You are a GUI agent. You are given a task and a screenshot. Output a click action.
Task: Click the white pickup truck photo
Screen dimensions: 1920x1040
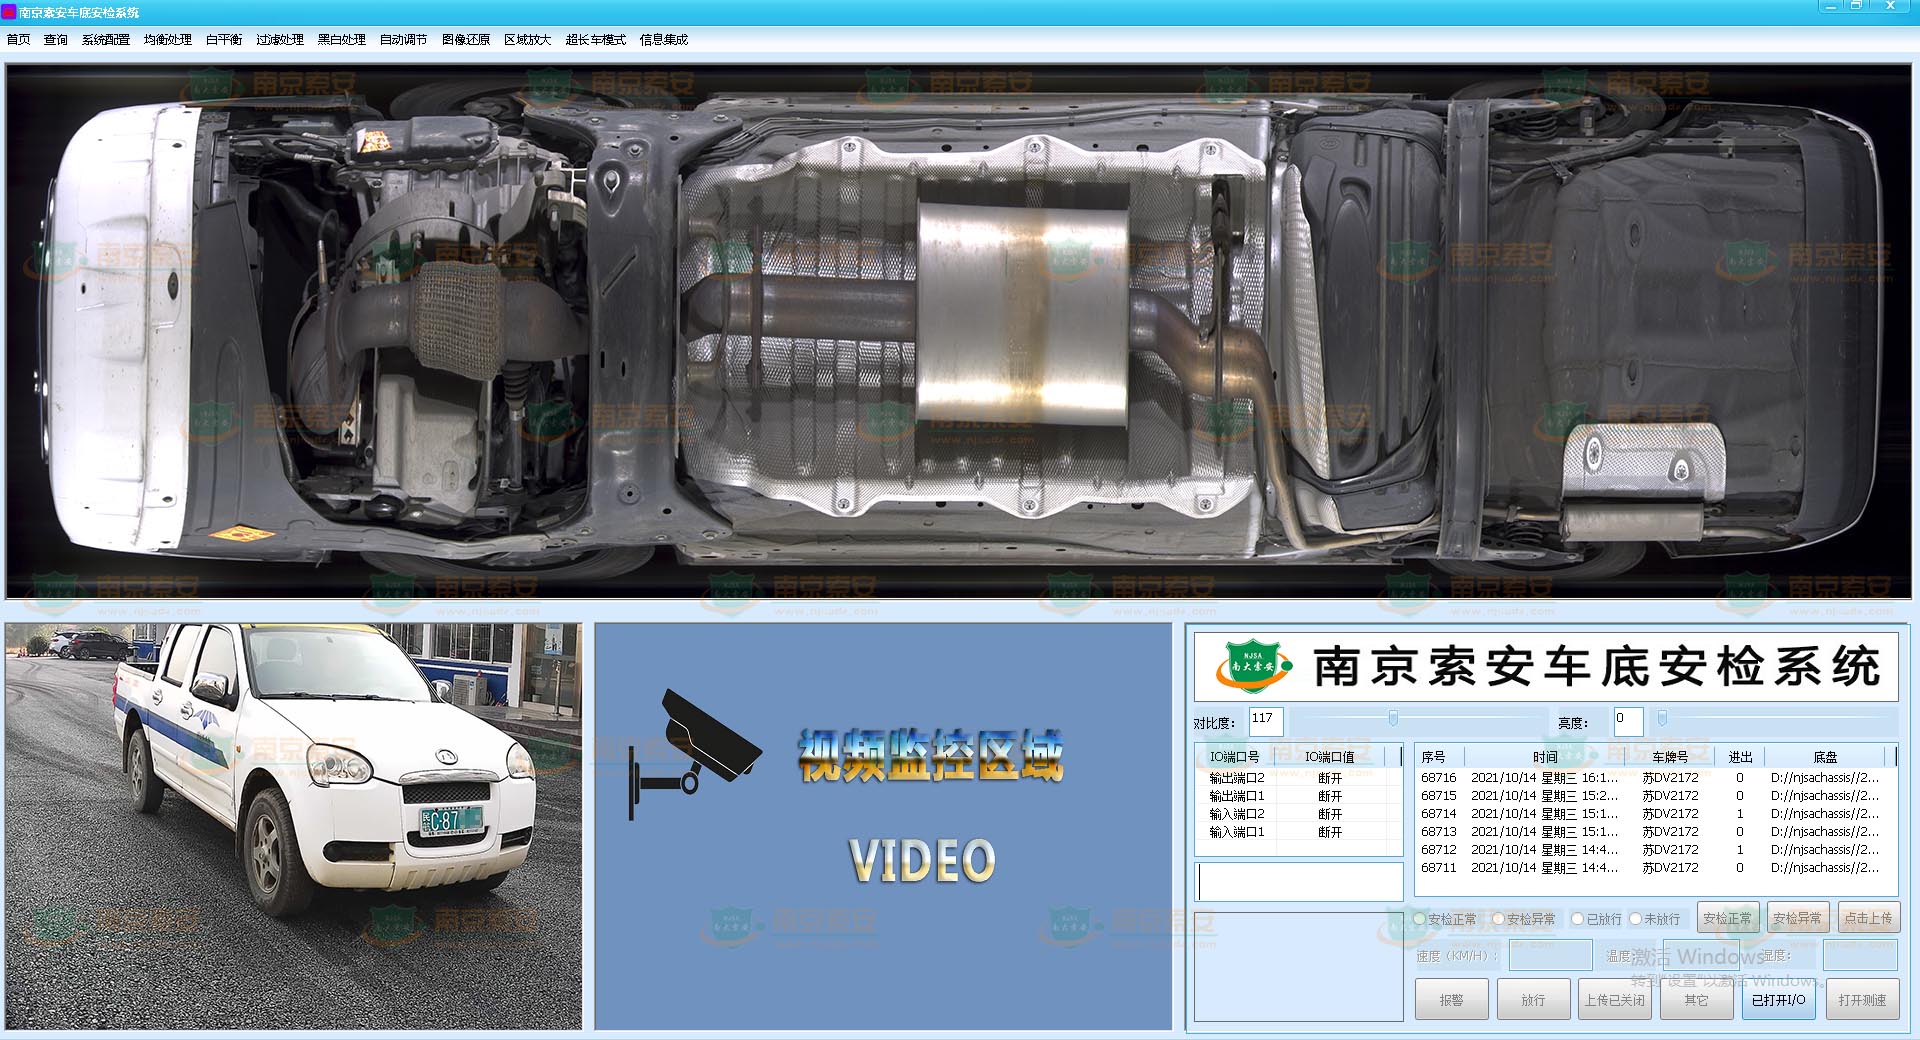click(293, 826)
